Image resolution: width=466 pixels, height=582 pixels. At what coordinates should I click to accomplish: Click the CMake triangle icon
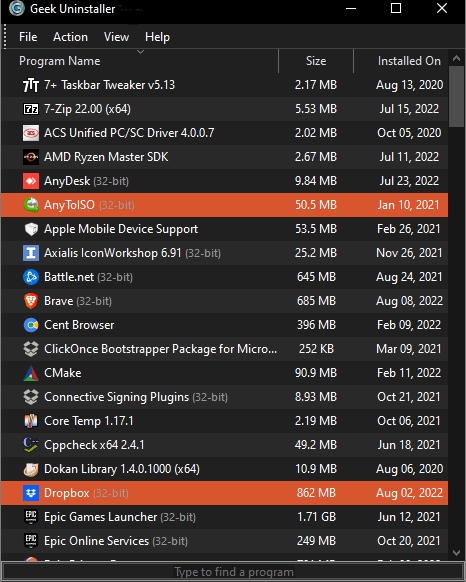(x=31, y=373)
